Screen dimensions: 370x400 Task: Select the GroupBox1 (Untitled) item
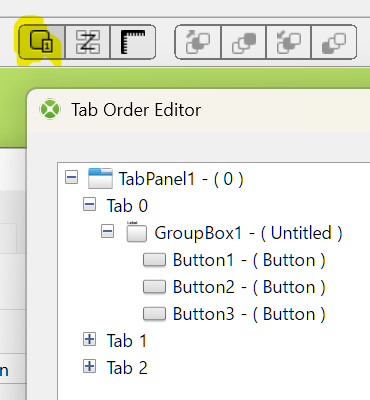(234, 233)
